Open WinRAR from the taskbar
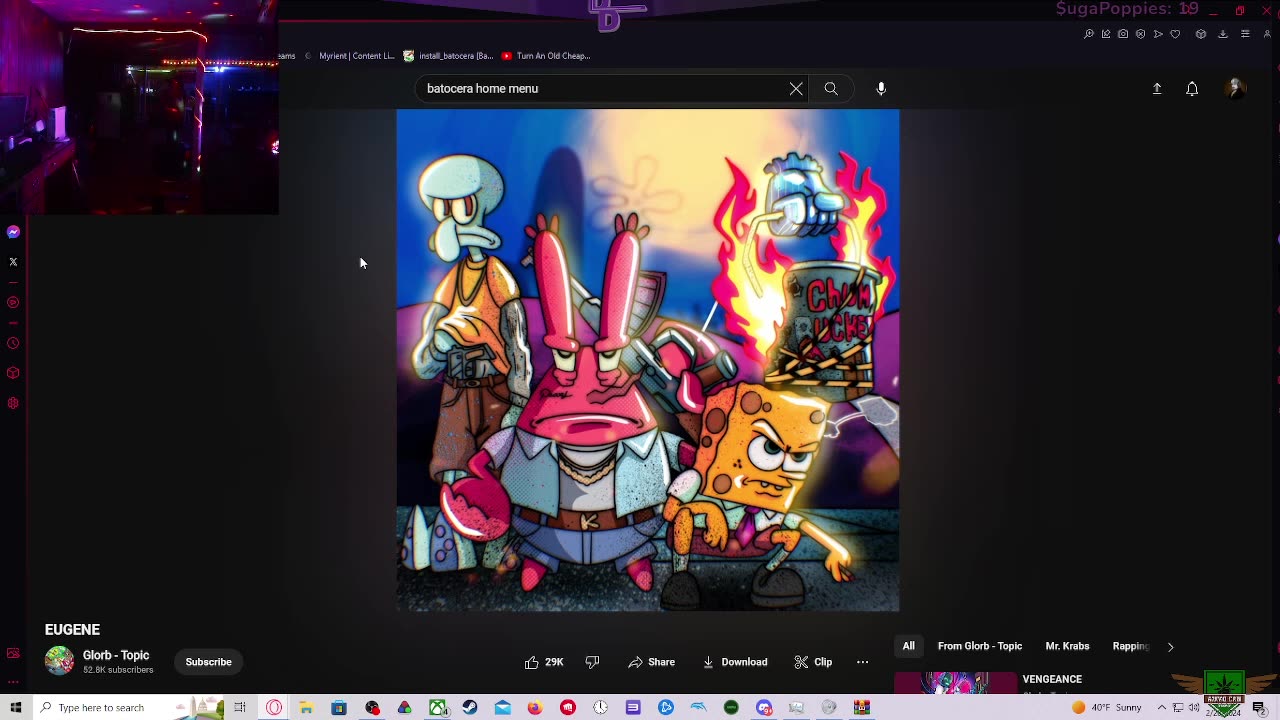 point(862,708)
